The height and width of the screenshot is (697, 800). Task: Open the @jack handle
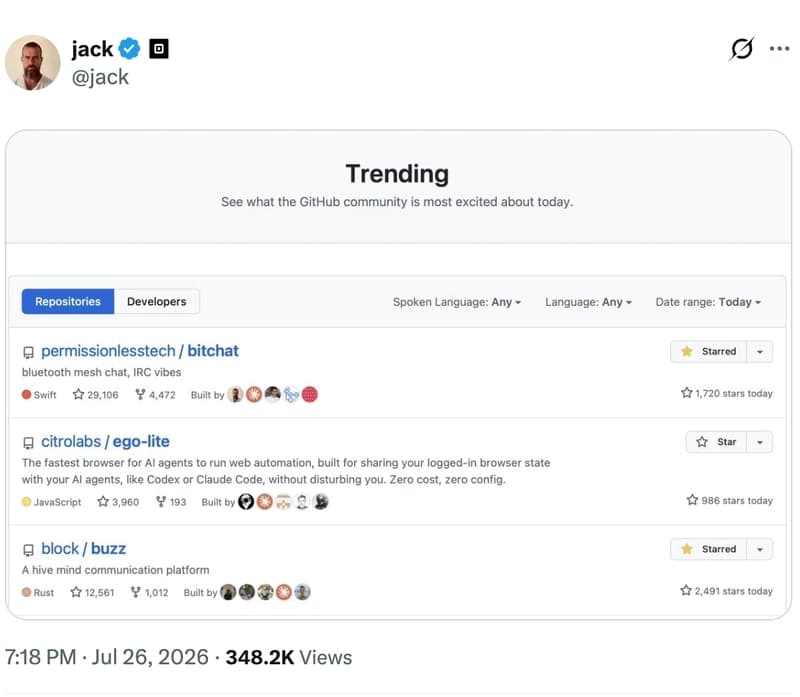100,78
